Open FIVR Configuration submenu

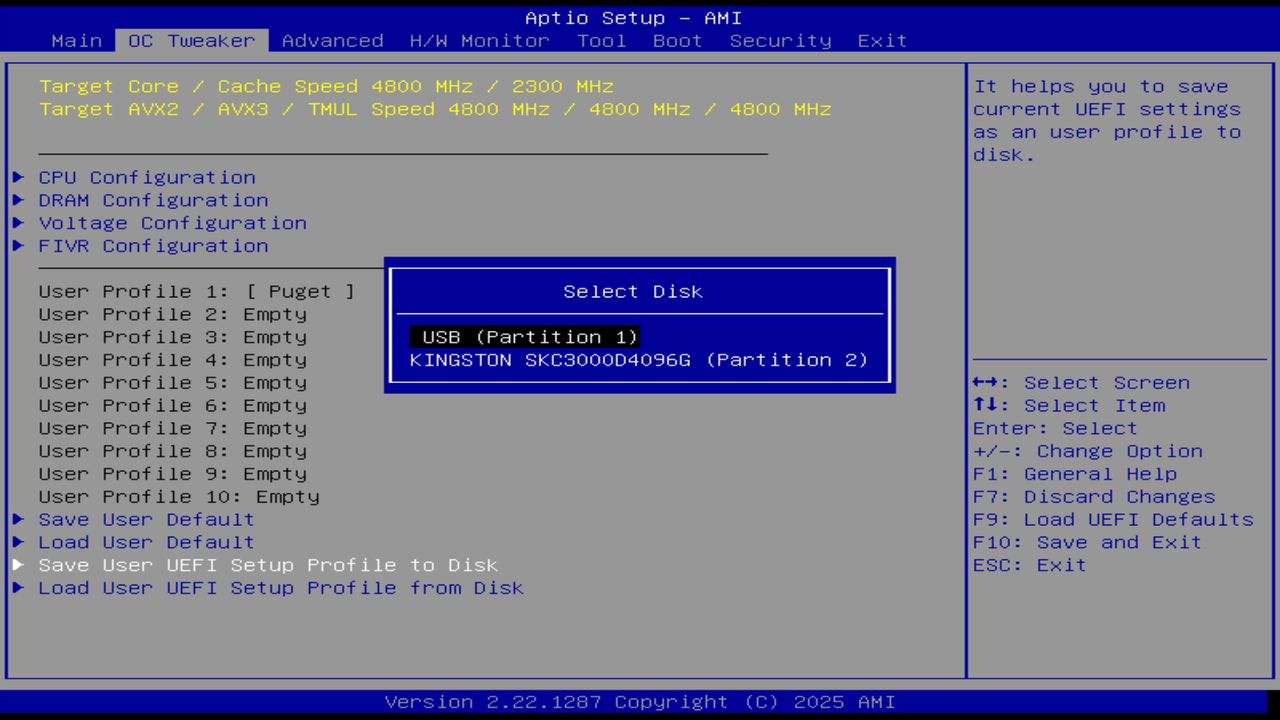tap(153, 246)
